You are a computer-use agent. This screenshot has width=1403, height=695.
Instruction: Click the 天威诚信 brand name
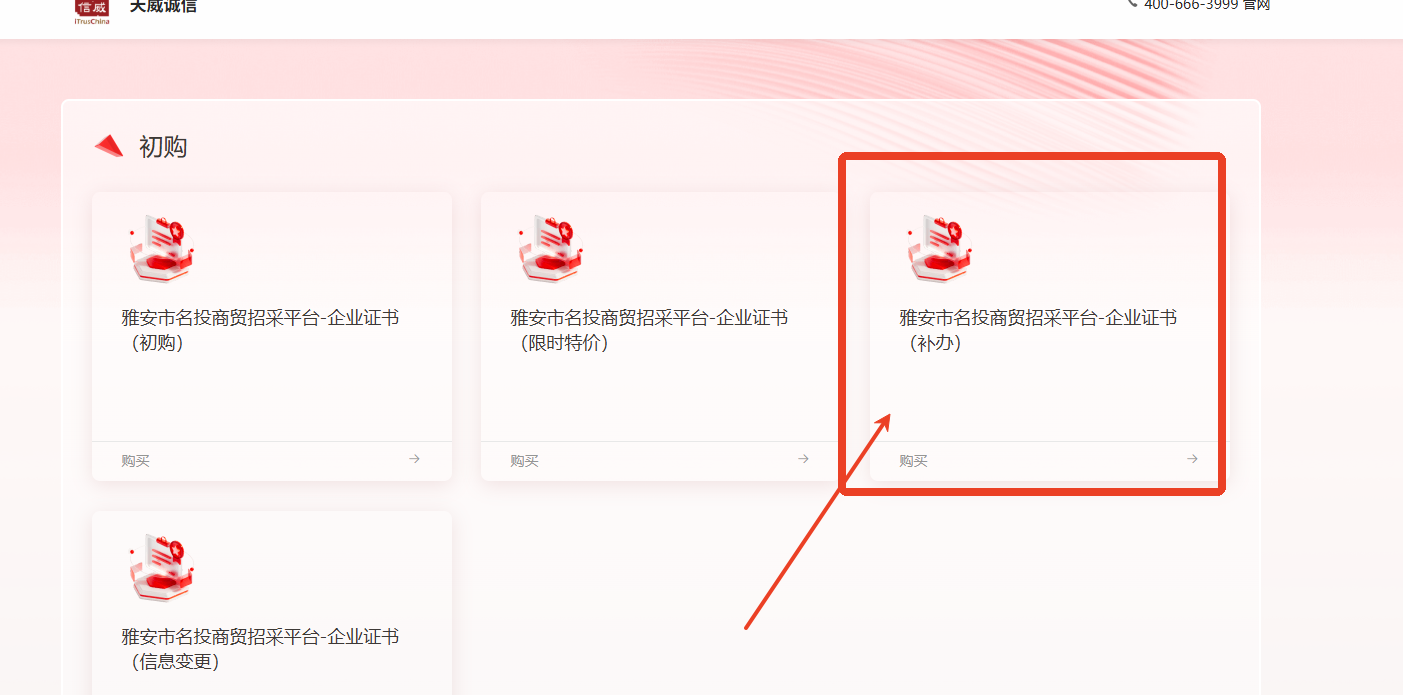pos(163,6)
